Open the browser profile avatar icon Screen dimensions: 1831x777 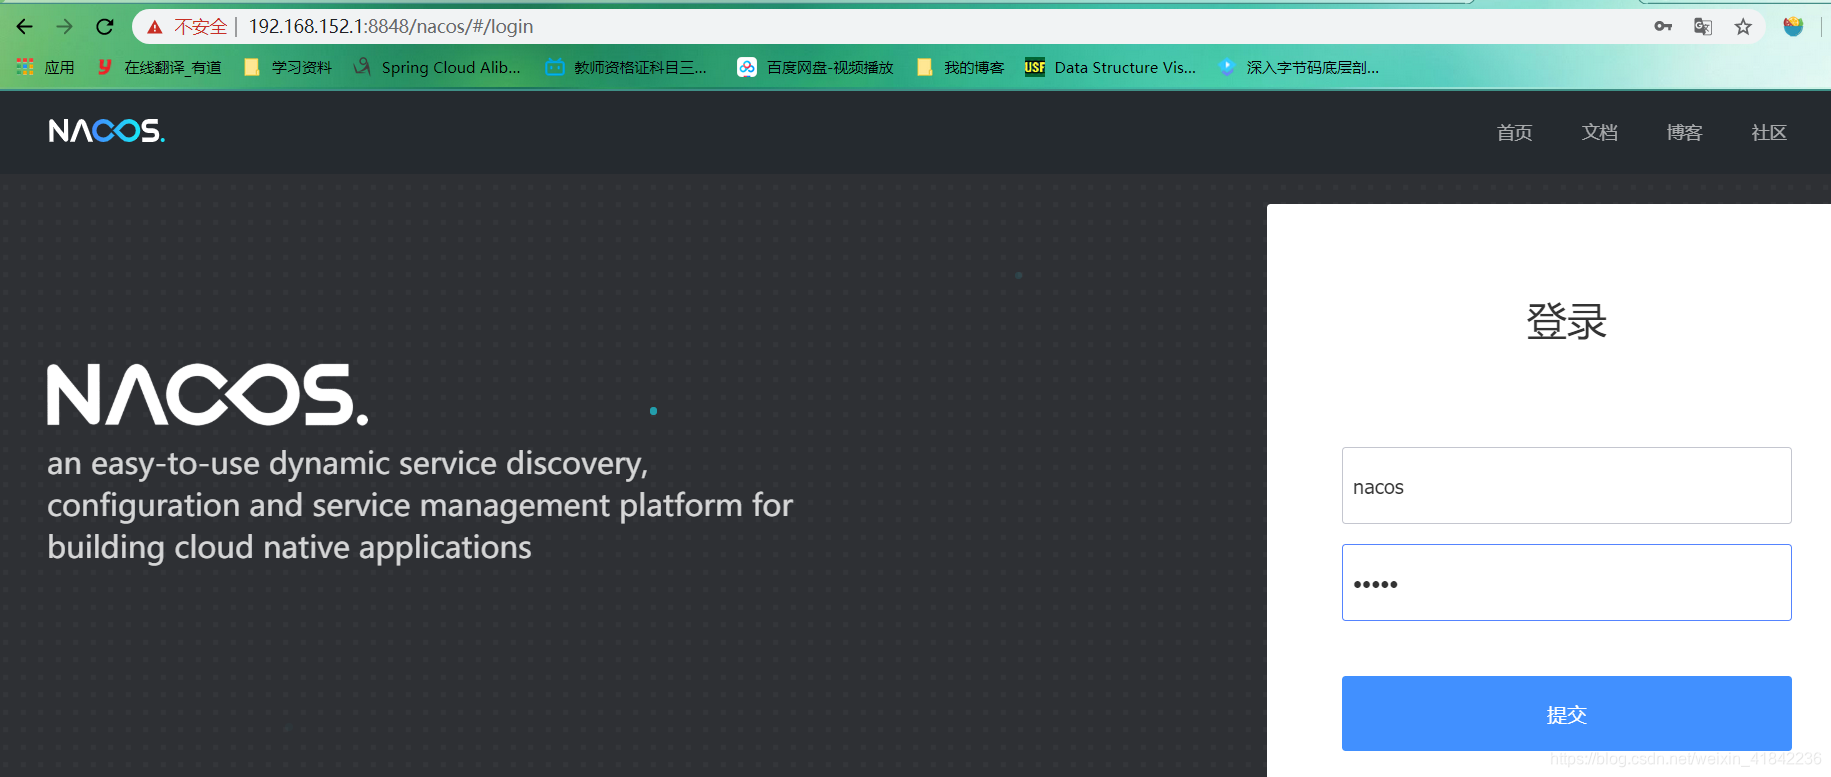[1793, 27]
